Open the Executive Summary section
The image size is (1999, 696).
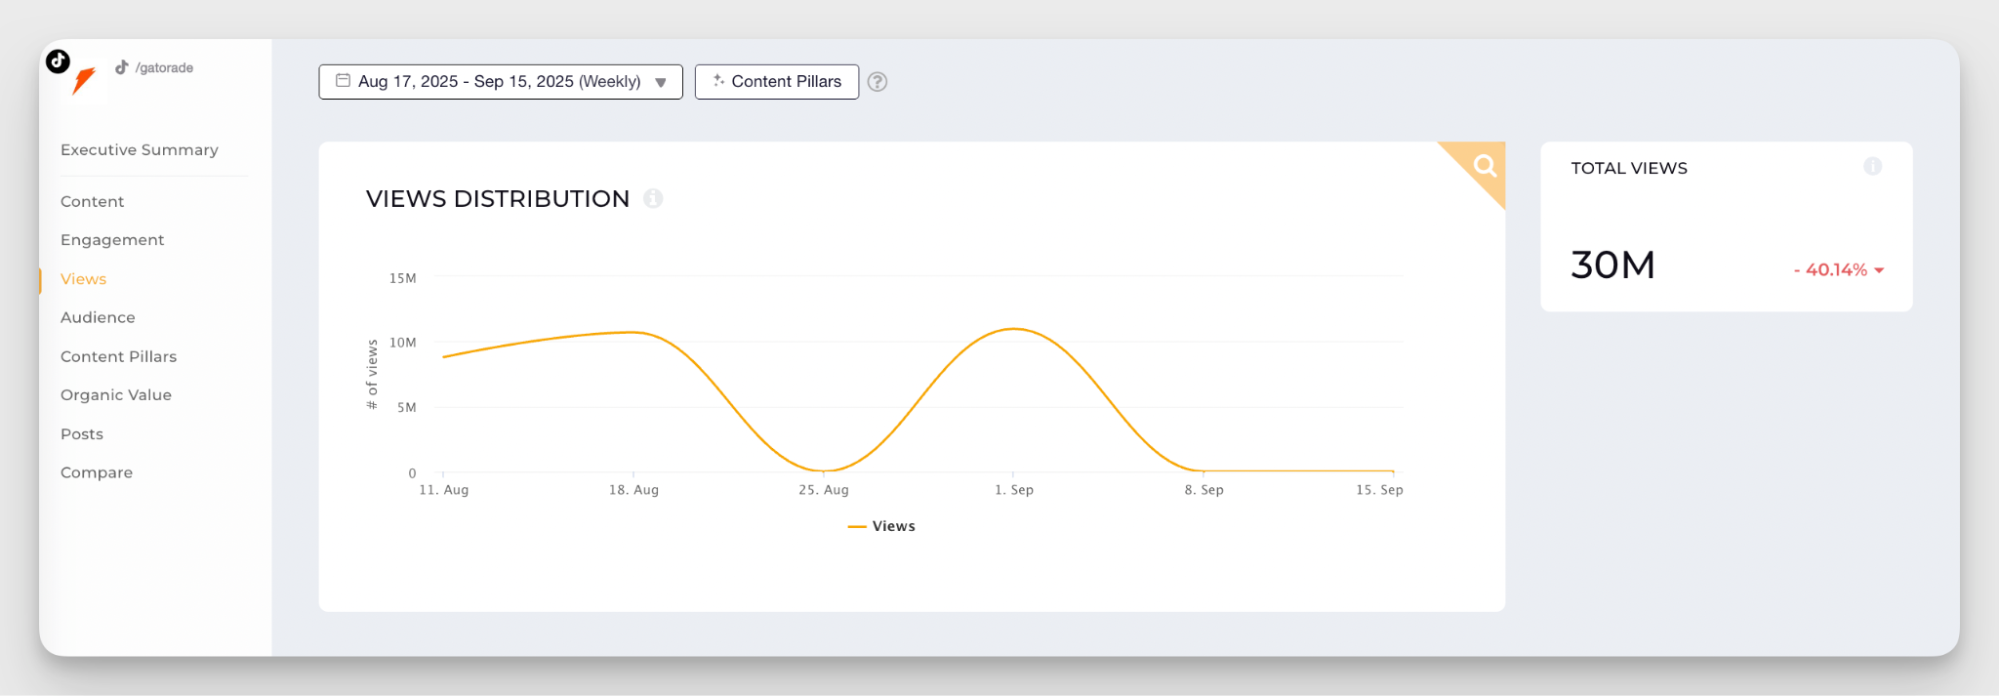point(139,150)
